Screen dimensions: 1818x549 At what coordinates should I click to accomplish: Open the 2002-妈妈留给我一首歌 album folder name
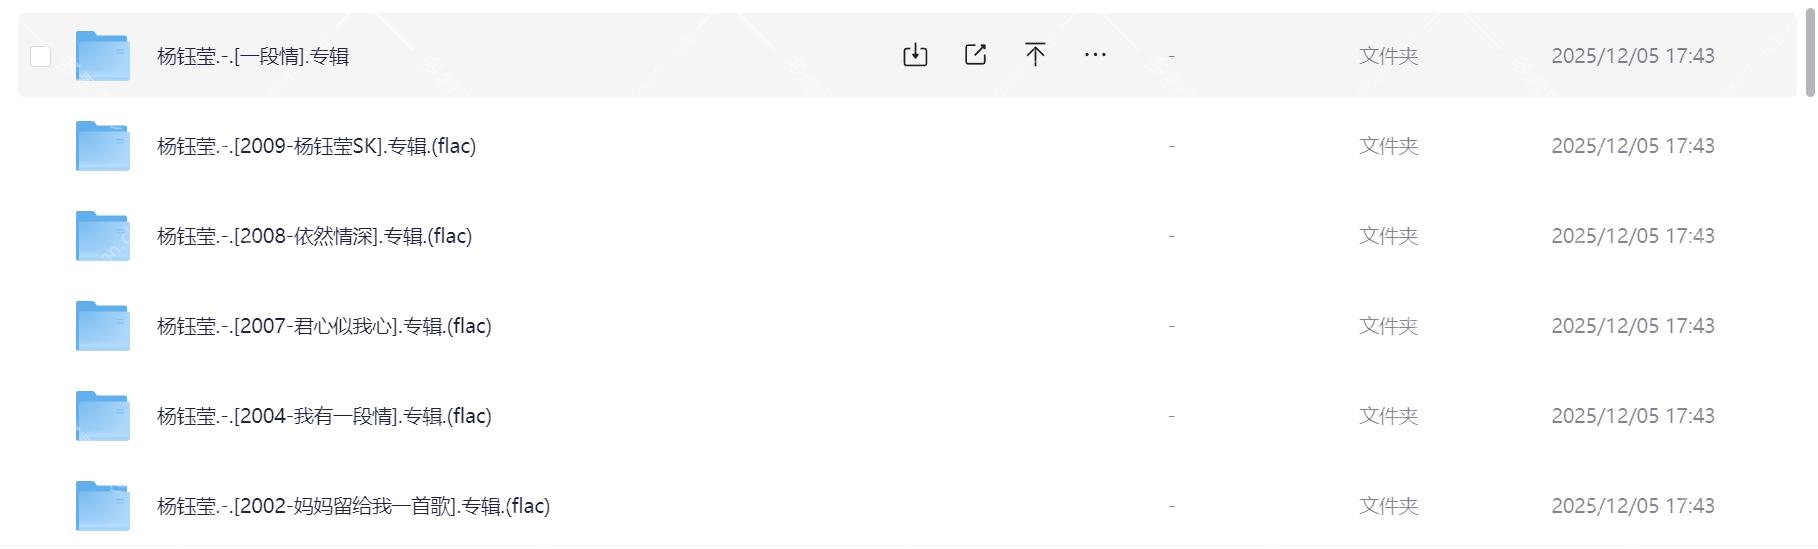(x=353, y=506)
